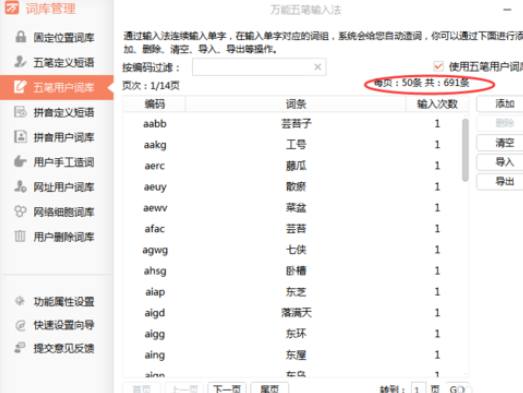Select the entry 落满天
Viewport: 523px width, 393px height.
tap(296, 313)
